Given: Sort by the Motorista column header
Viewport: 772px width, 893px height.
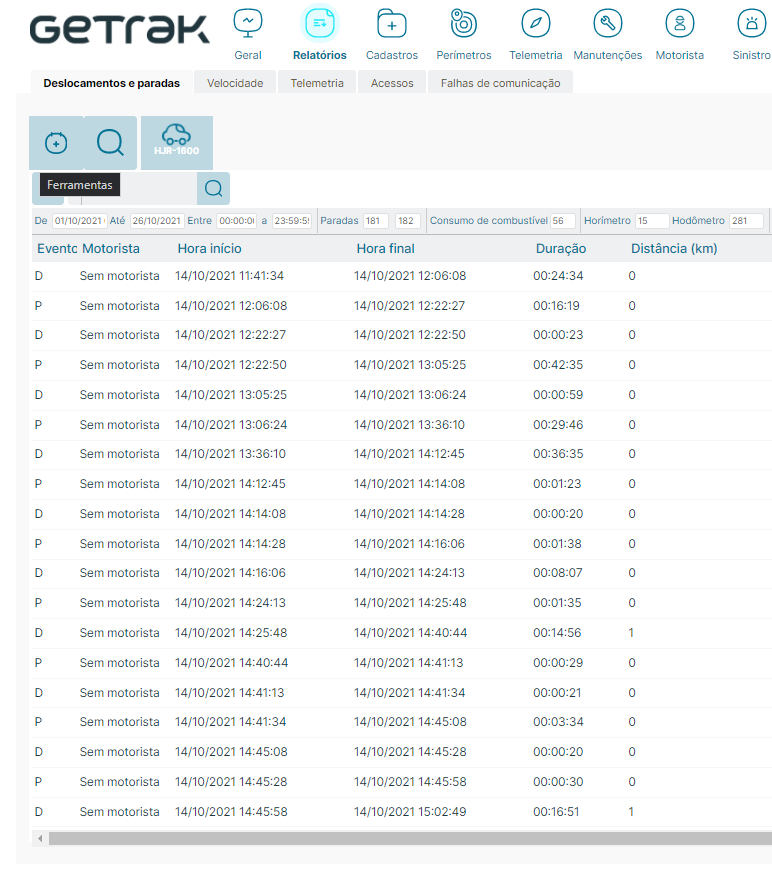Looking at the screenshot, I should (x=111, y=249).
